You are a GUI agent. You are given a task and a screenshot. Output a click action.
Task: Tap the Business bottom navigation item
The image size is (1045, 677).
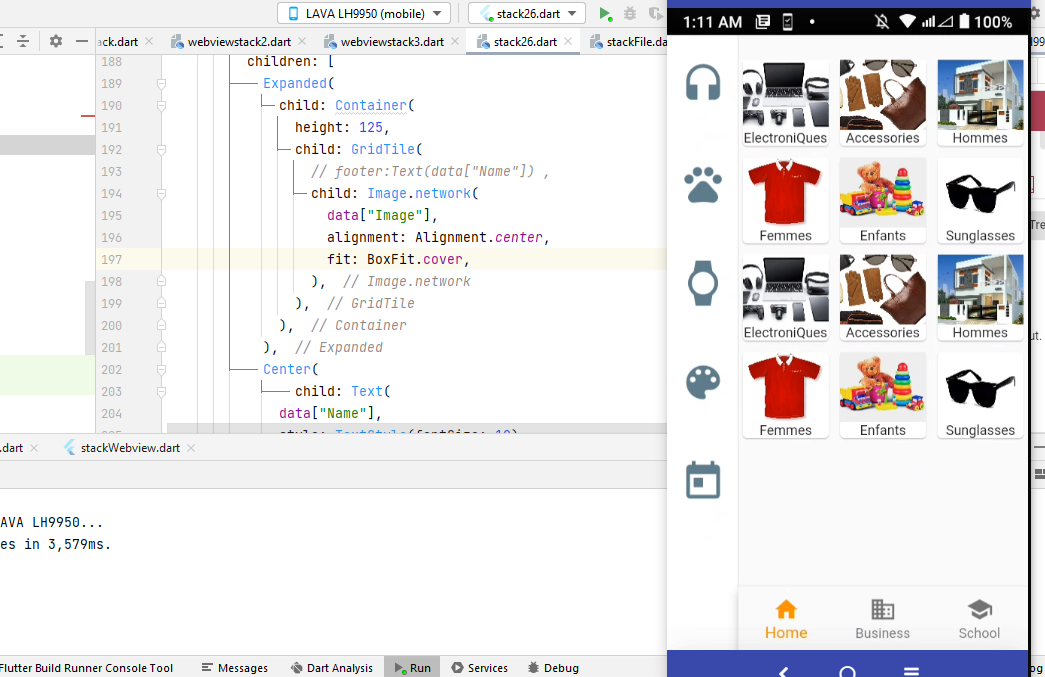(x=882, y=619)
